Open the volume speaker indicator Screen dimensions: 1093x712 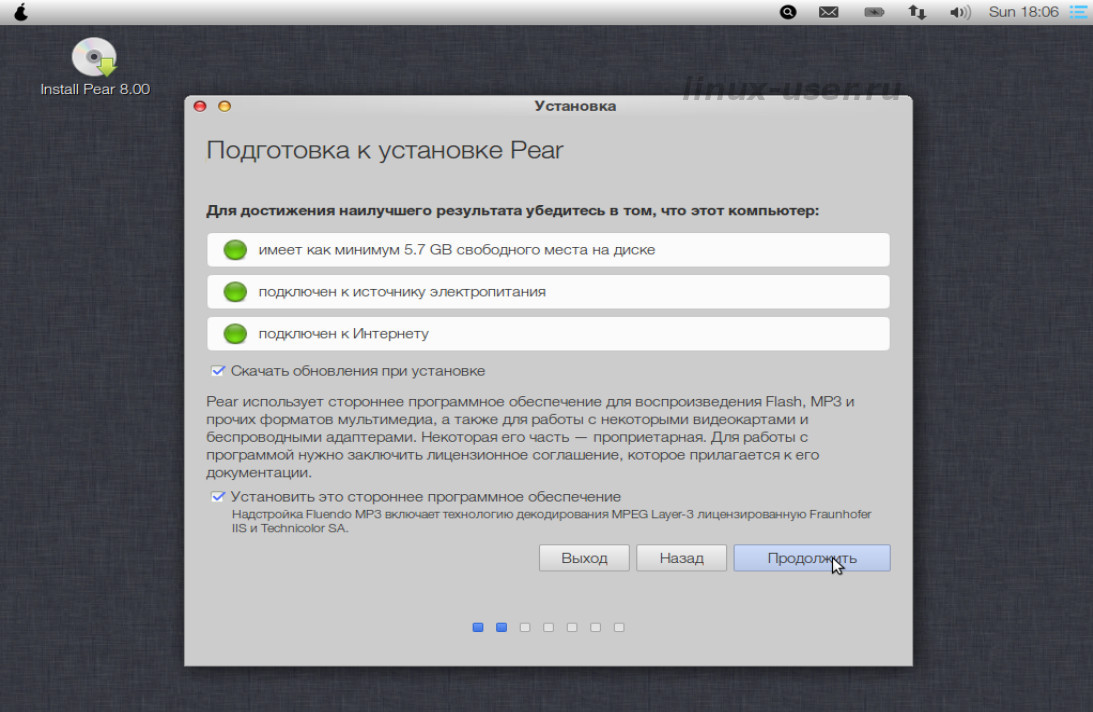pyautogui.click(x=960, y=12)
